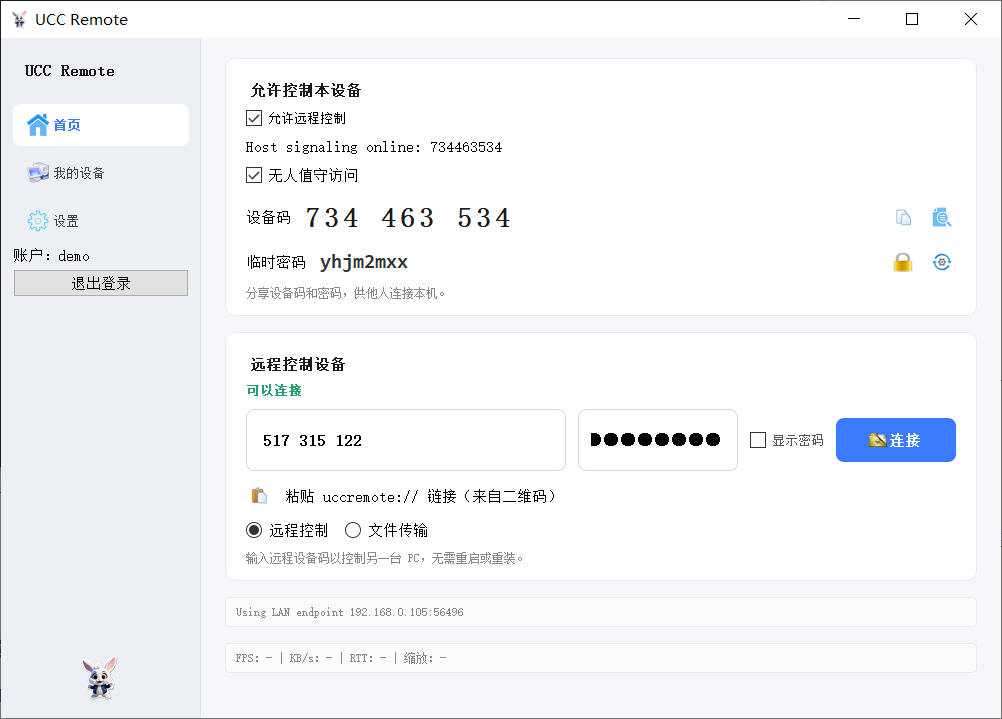Open 设置 settings page

(101, 221)
